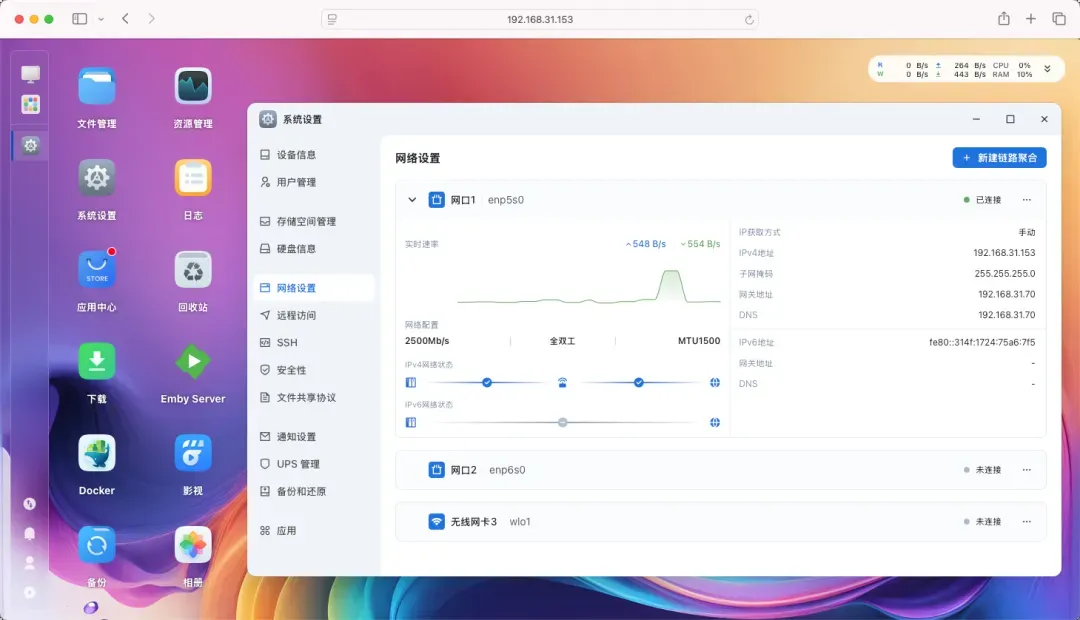This screenshot has height=620, width=1080.
Task: Open the more options menu for 网口1
Action: coord(1026,200)
